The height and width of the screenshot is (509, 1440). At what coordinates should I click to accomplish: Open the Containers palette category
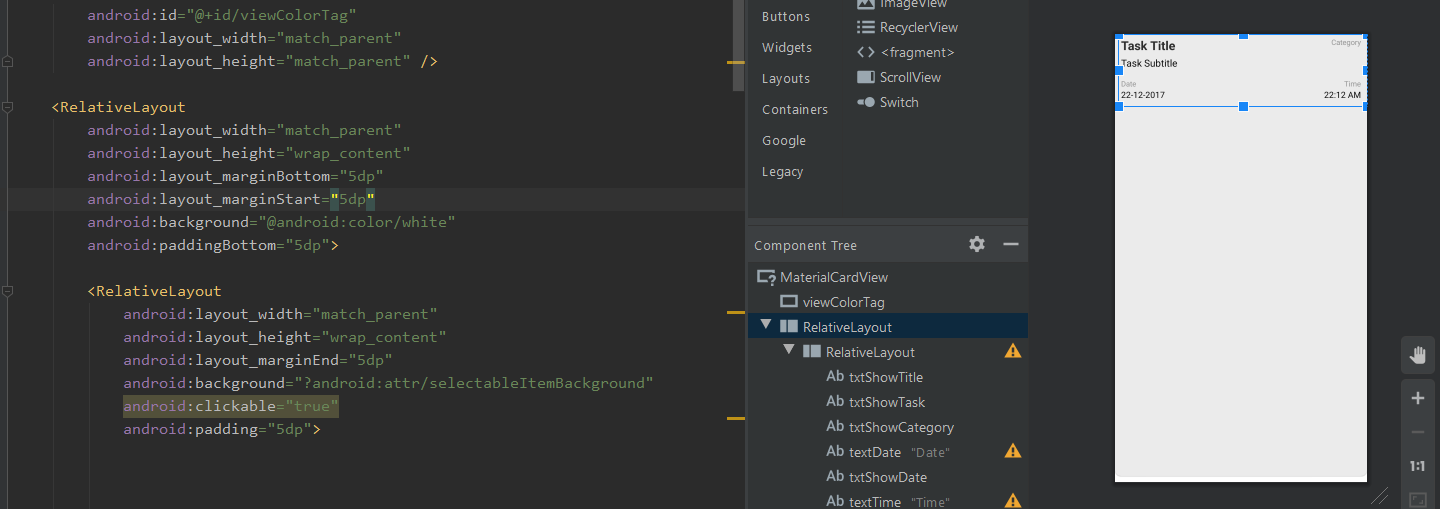click(x=795, y=110)
